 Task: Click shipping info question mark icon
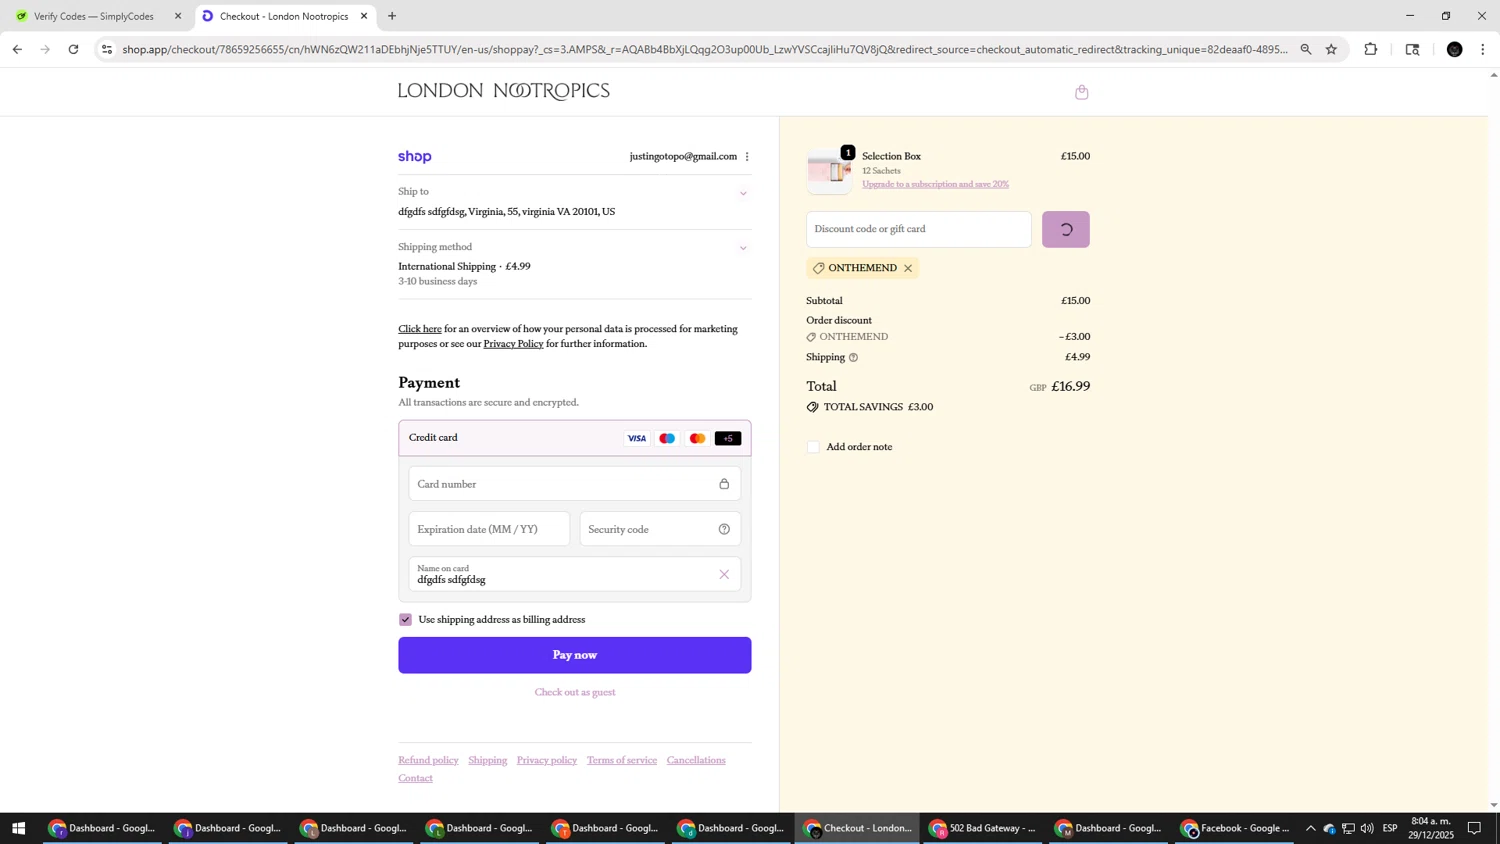pyautogui.click(x=853, y=357)
